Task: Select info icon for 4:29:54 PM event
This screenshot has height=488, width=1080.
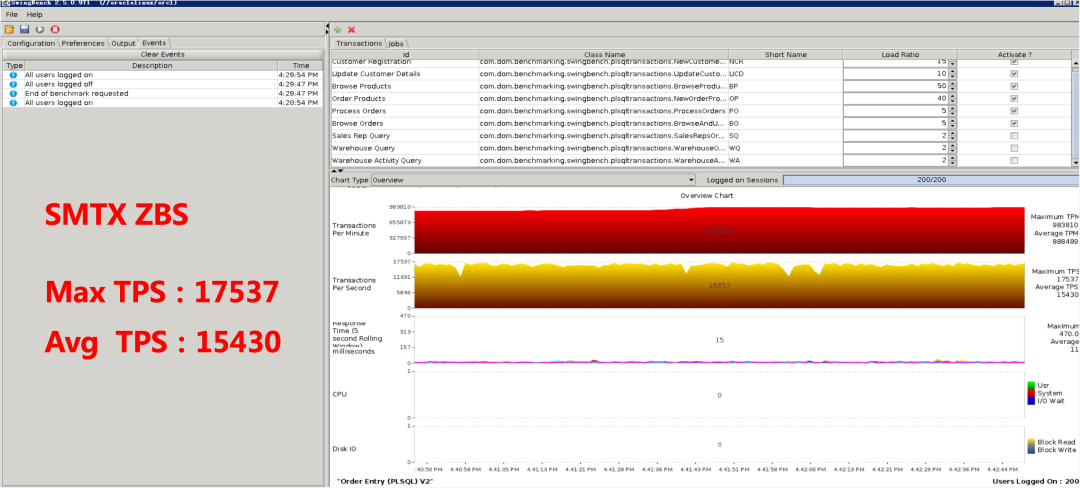Action: click(x=13, y=74)
